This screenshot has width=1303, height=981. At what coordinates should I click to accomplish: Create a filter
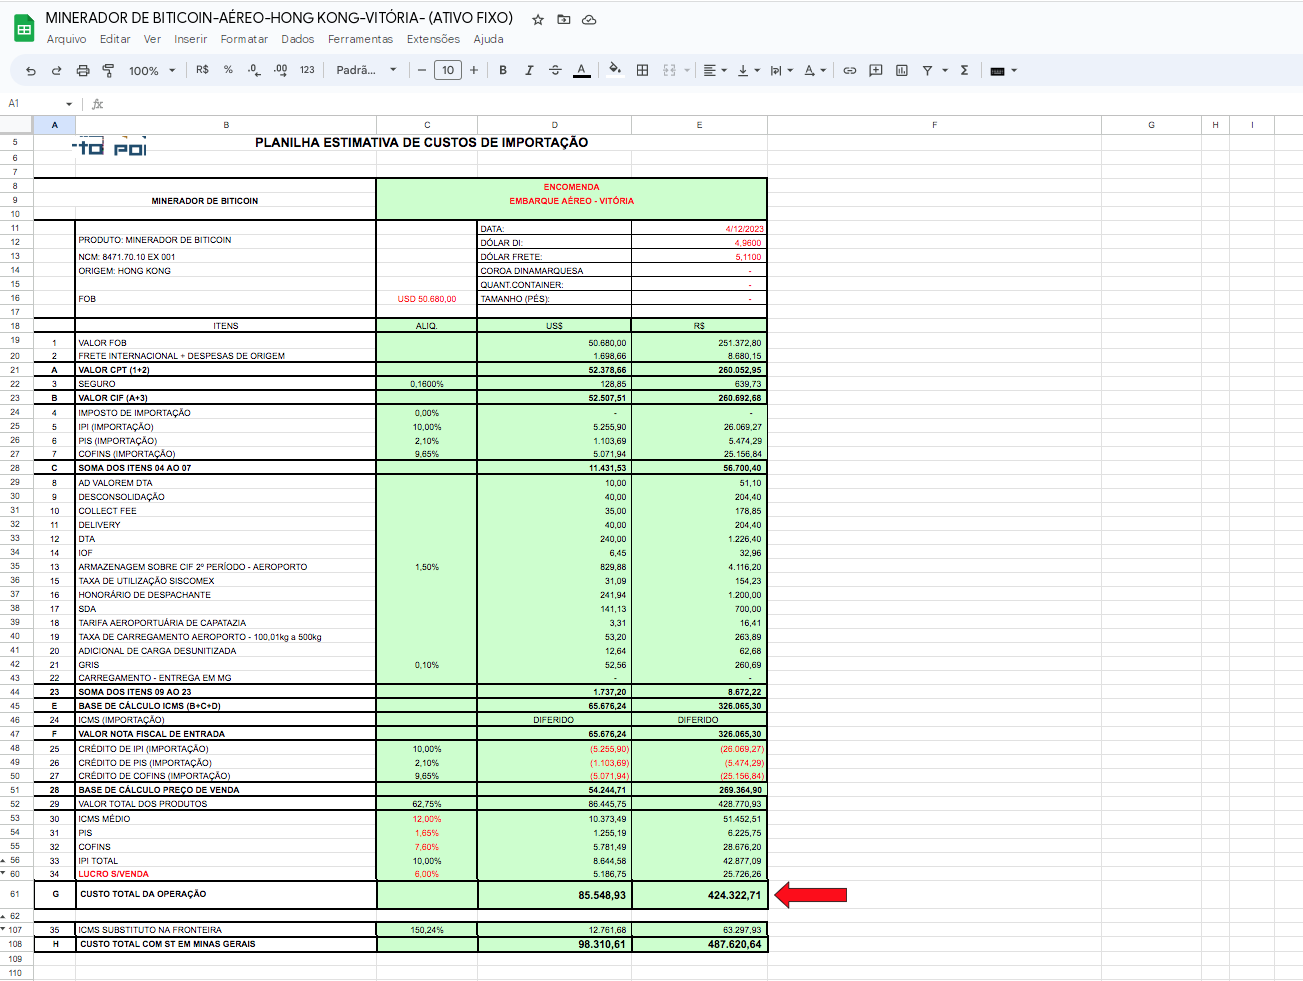(928, 70)
